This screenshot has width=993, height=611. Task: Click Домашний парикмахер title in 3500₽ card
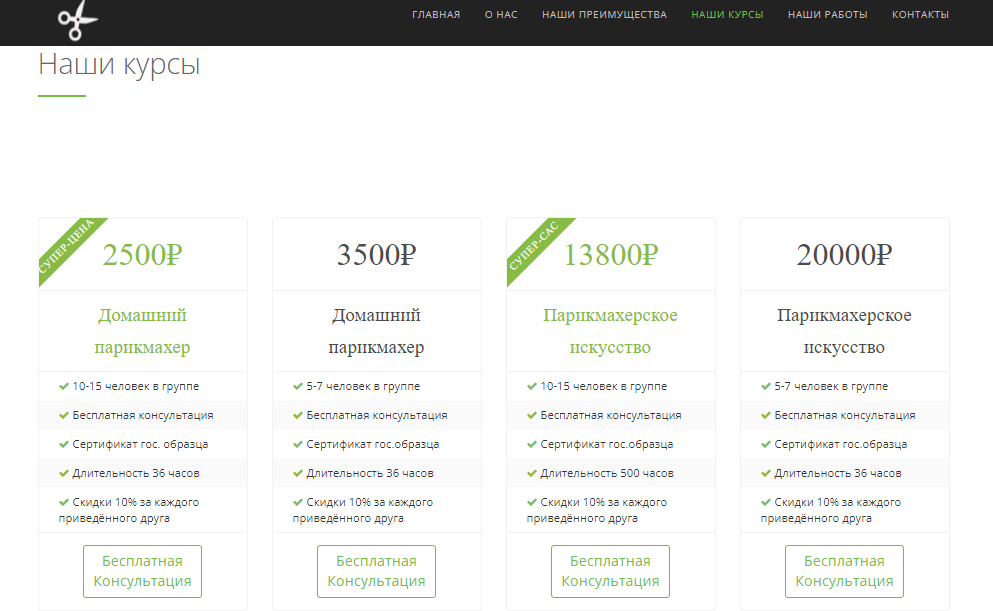376,331
